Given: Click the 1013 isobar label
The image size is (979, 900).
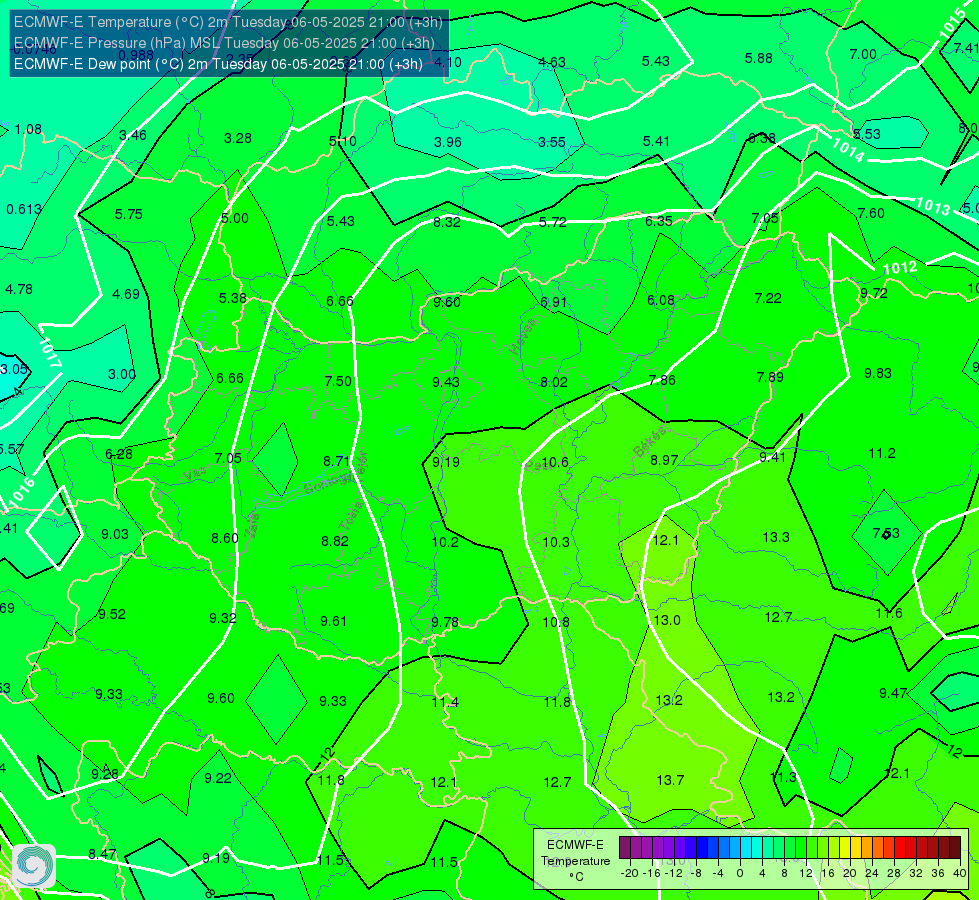Looking at the screenshot, I should [x=933, y=206].
